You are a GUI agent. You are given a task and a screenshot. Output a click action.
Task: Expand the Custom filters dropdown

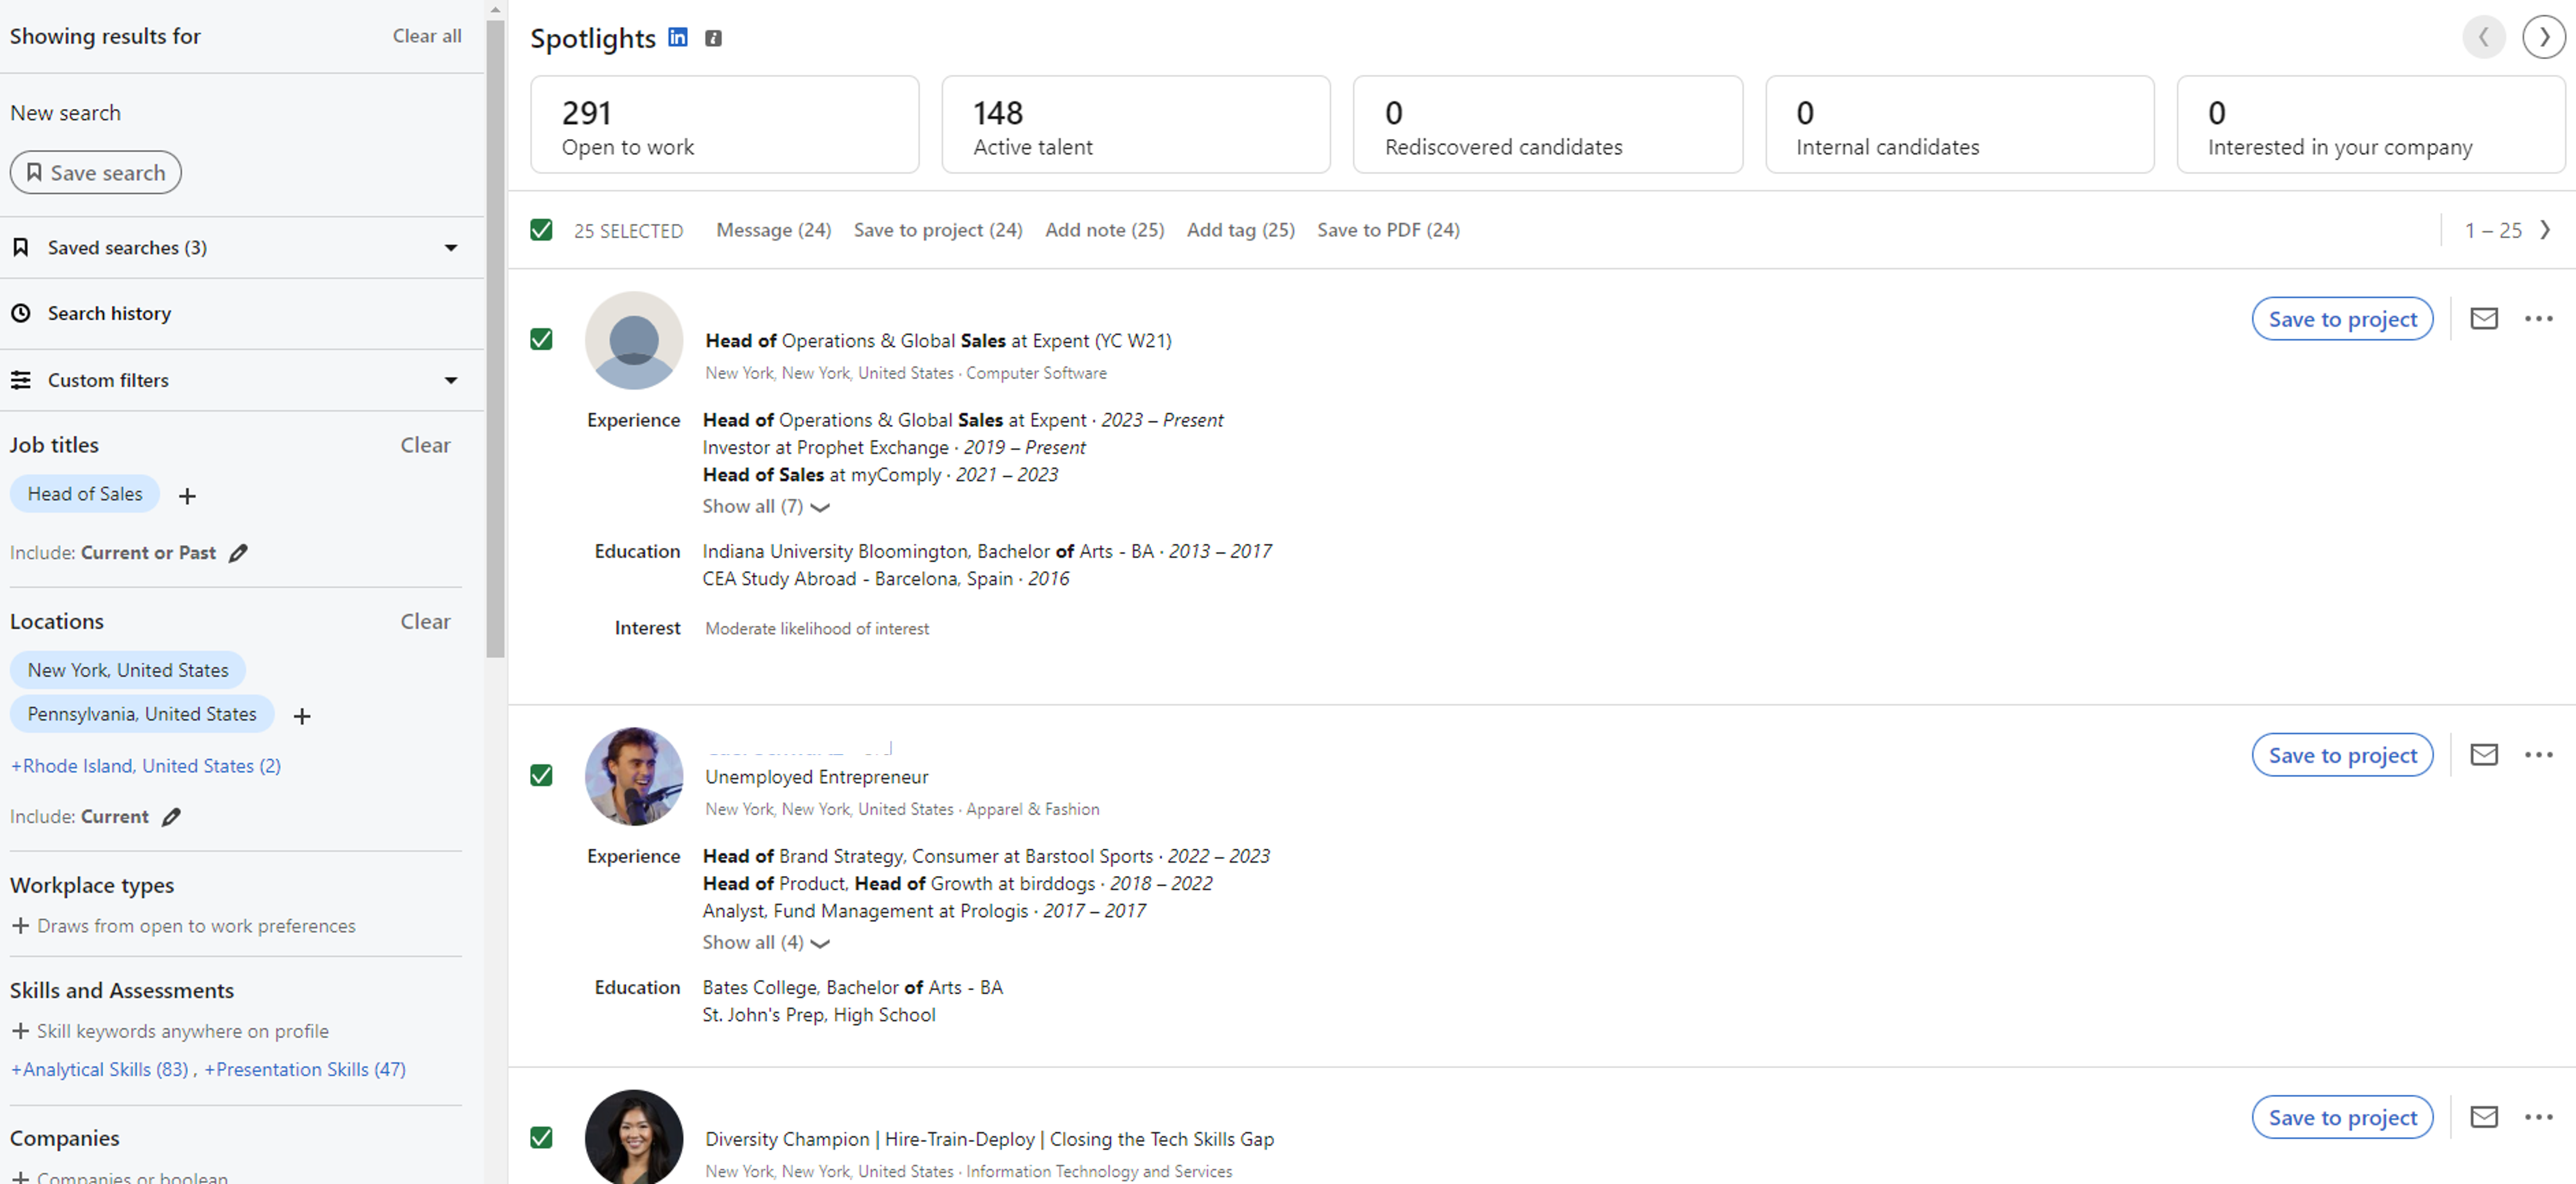click(x=451, y=380)
